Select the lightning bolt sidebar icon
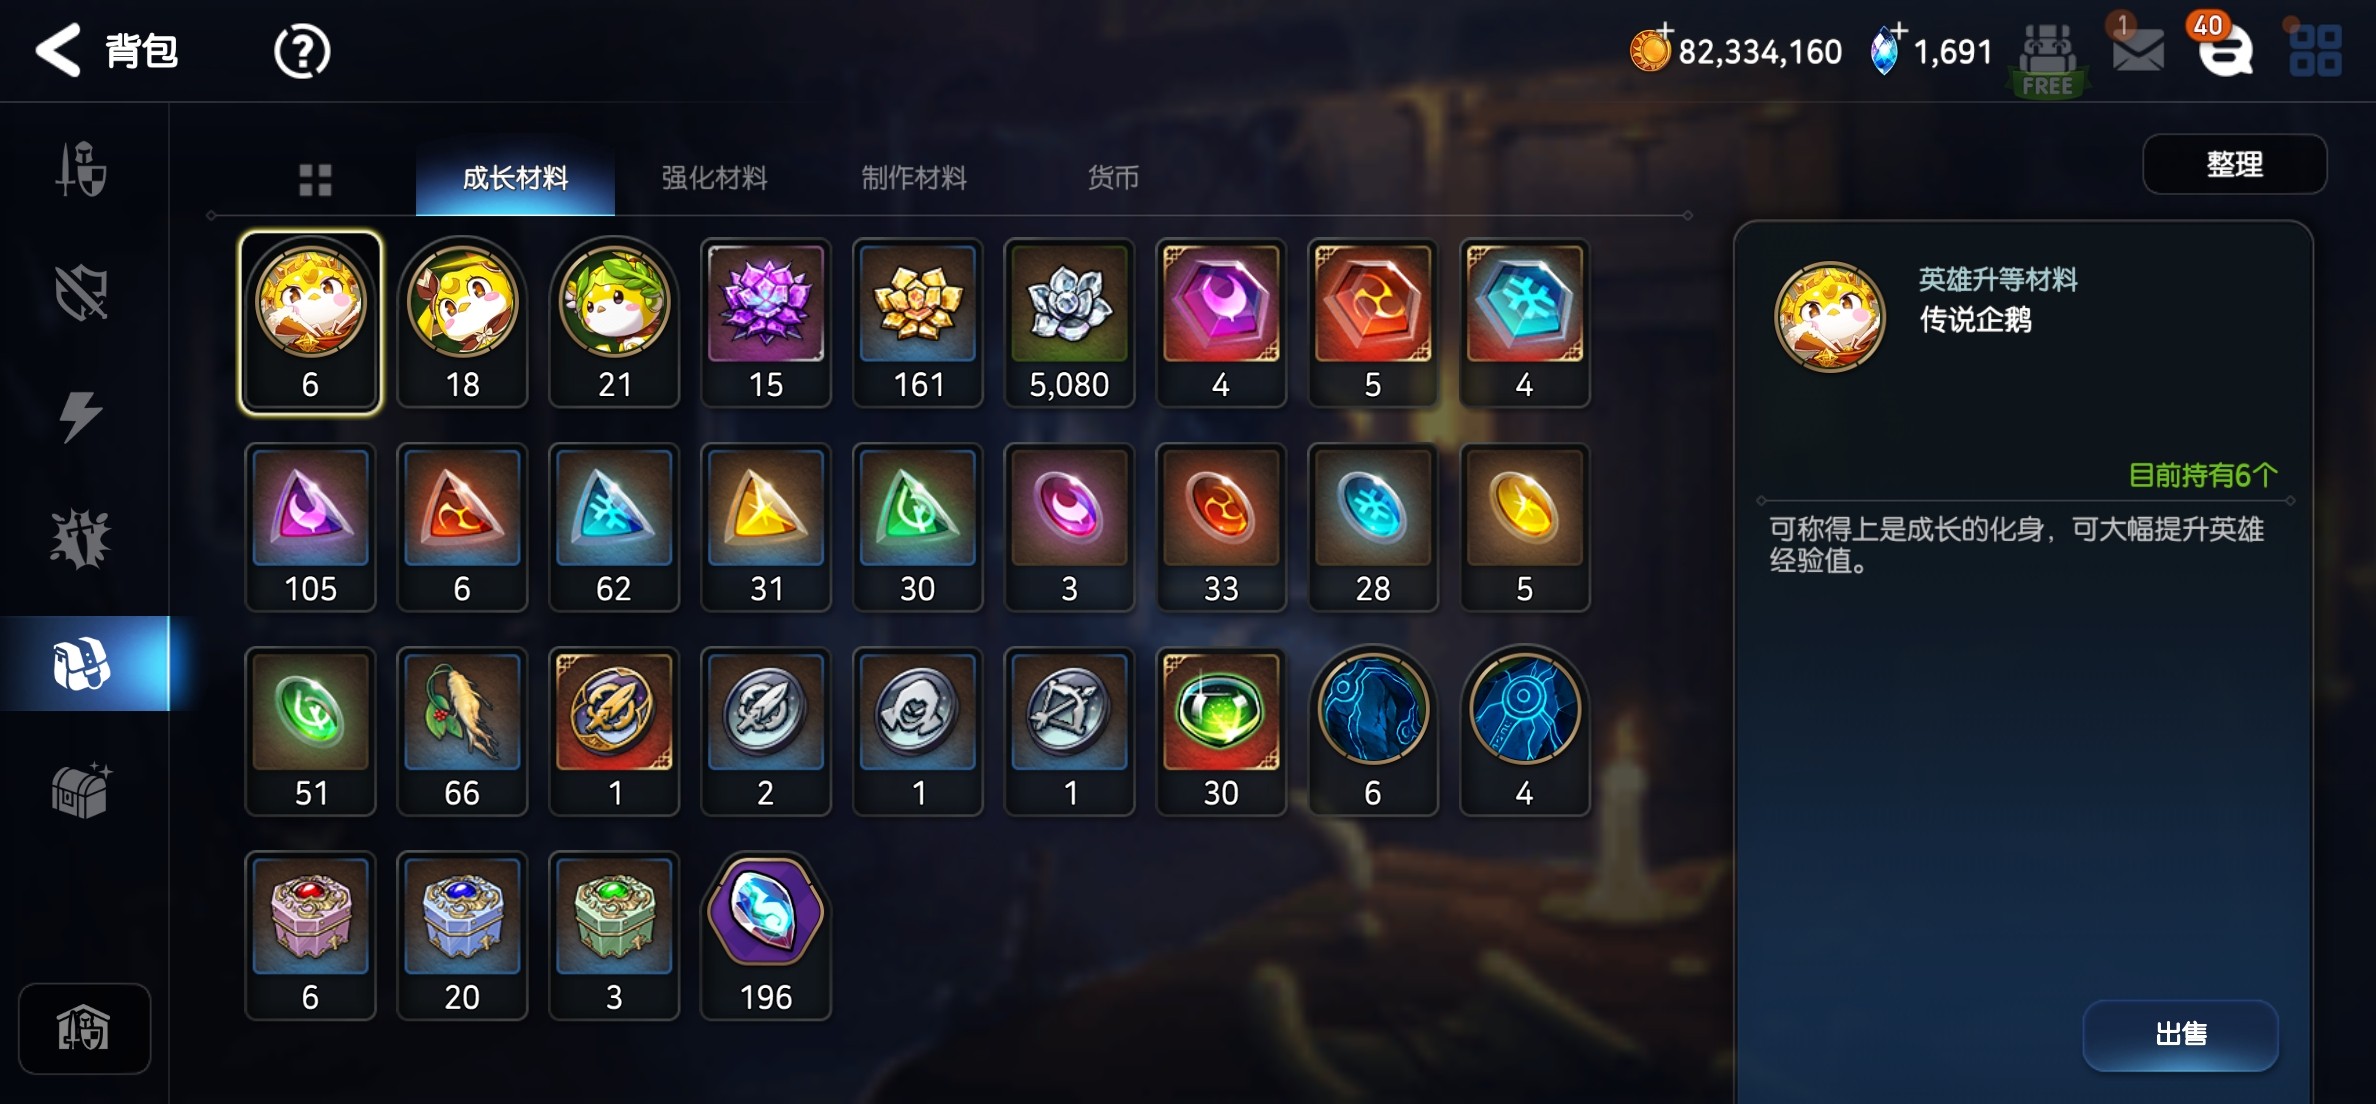The width and height of the screenshot is (2376, 1104). [81, 417]
